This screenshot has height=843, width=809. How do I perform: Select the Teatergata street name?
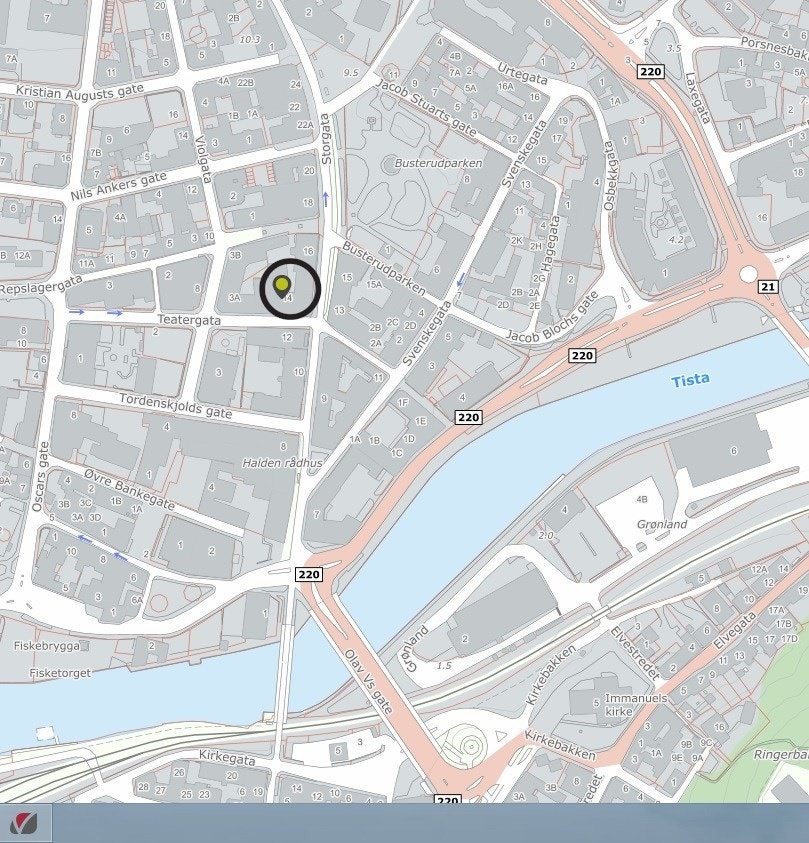pos(189,320)
